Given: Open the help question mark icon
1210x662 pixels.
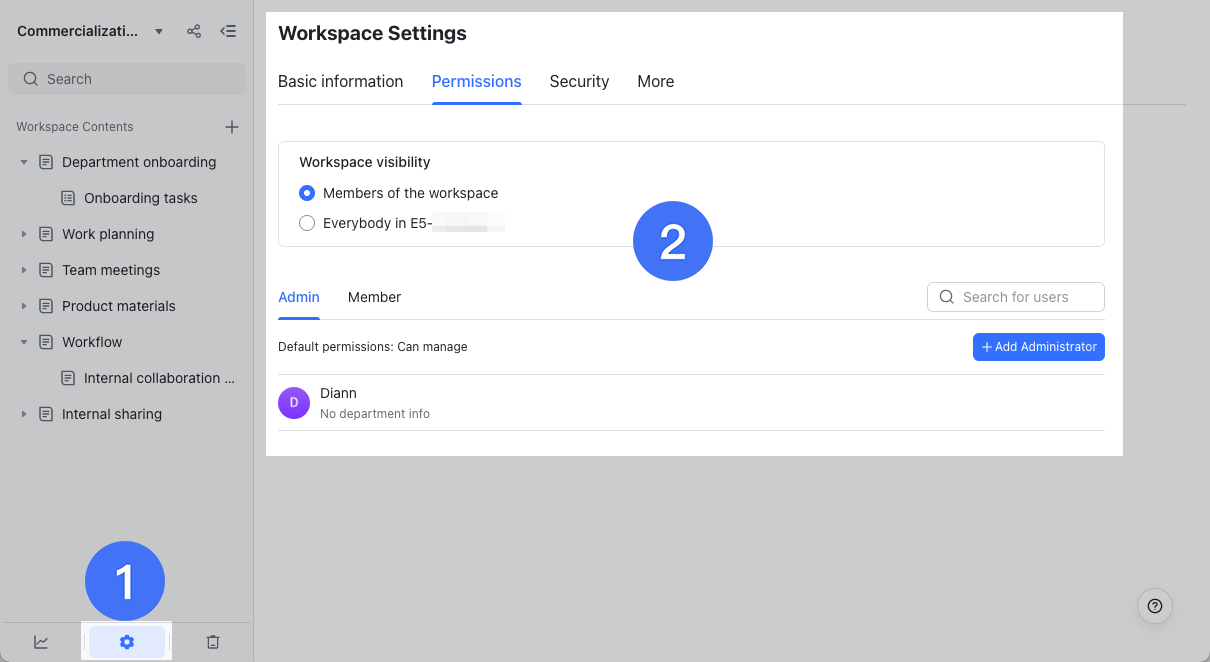Looking at the screenshot, I should (x=1154, y=606).
